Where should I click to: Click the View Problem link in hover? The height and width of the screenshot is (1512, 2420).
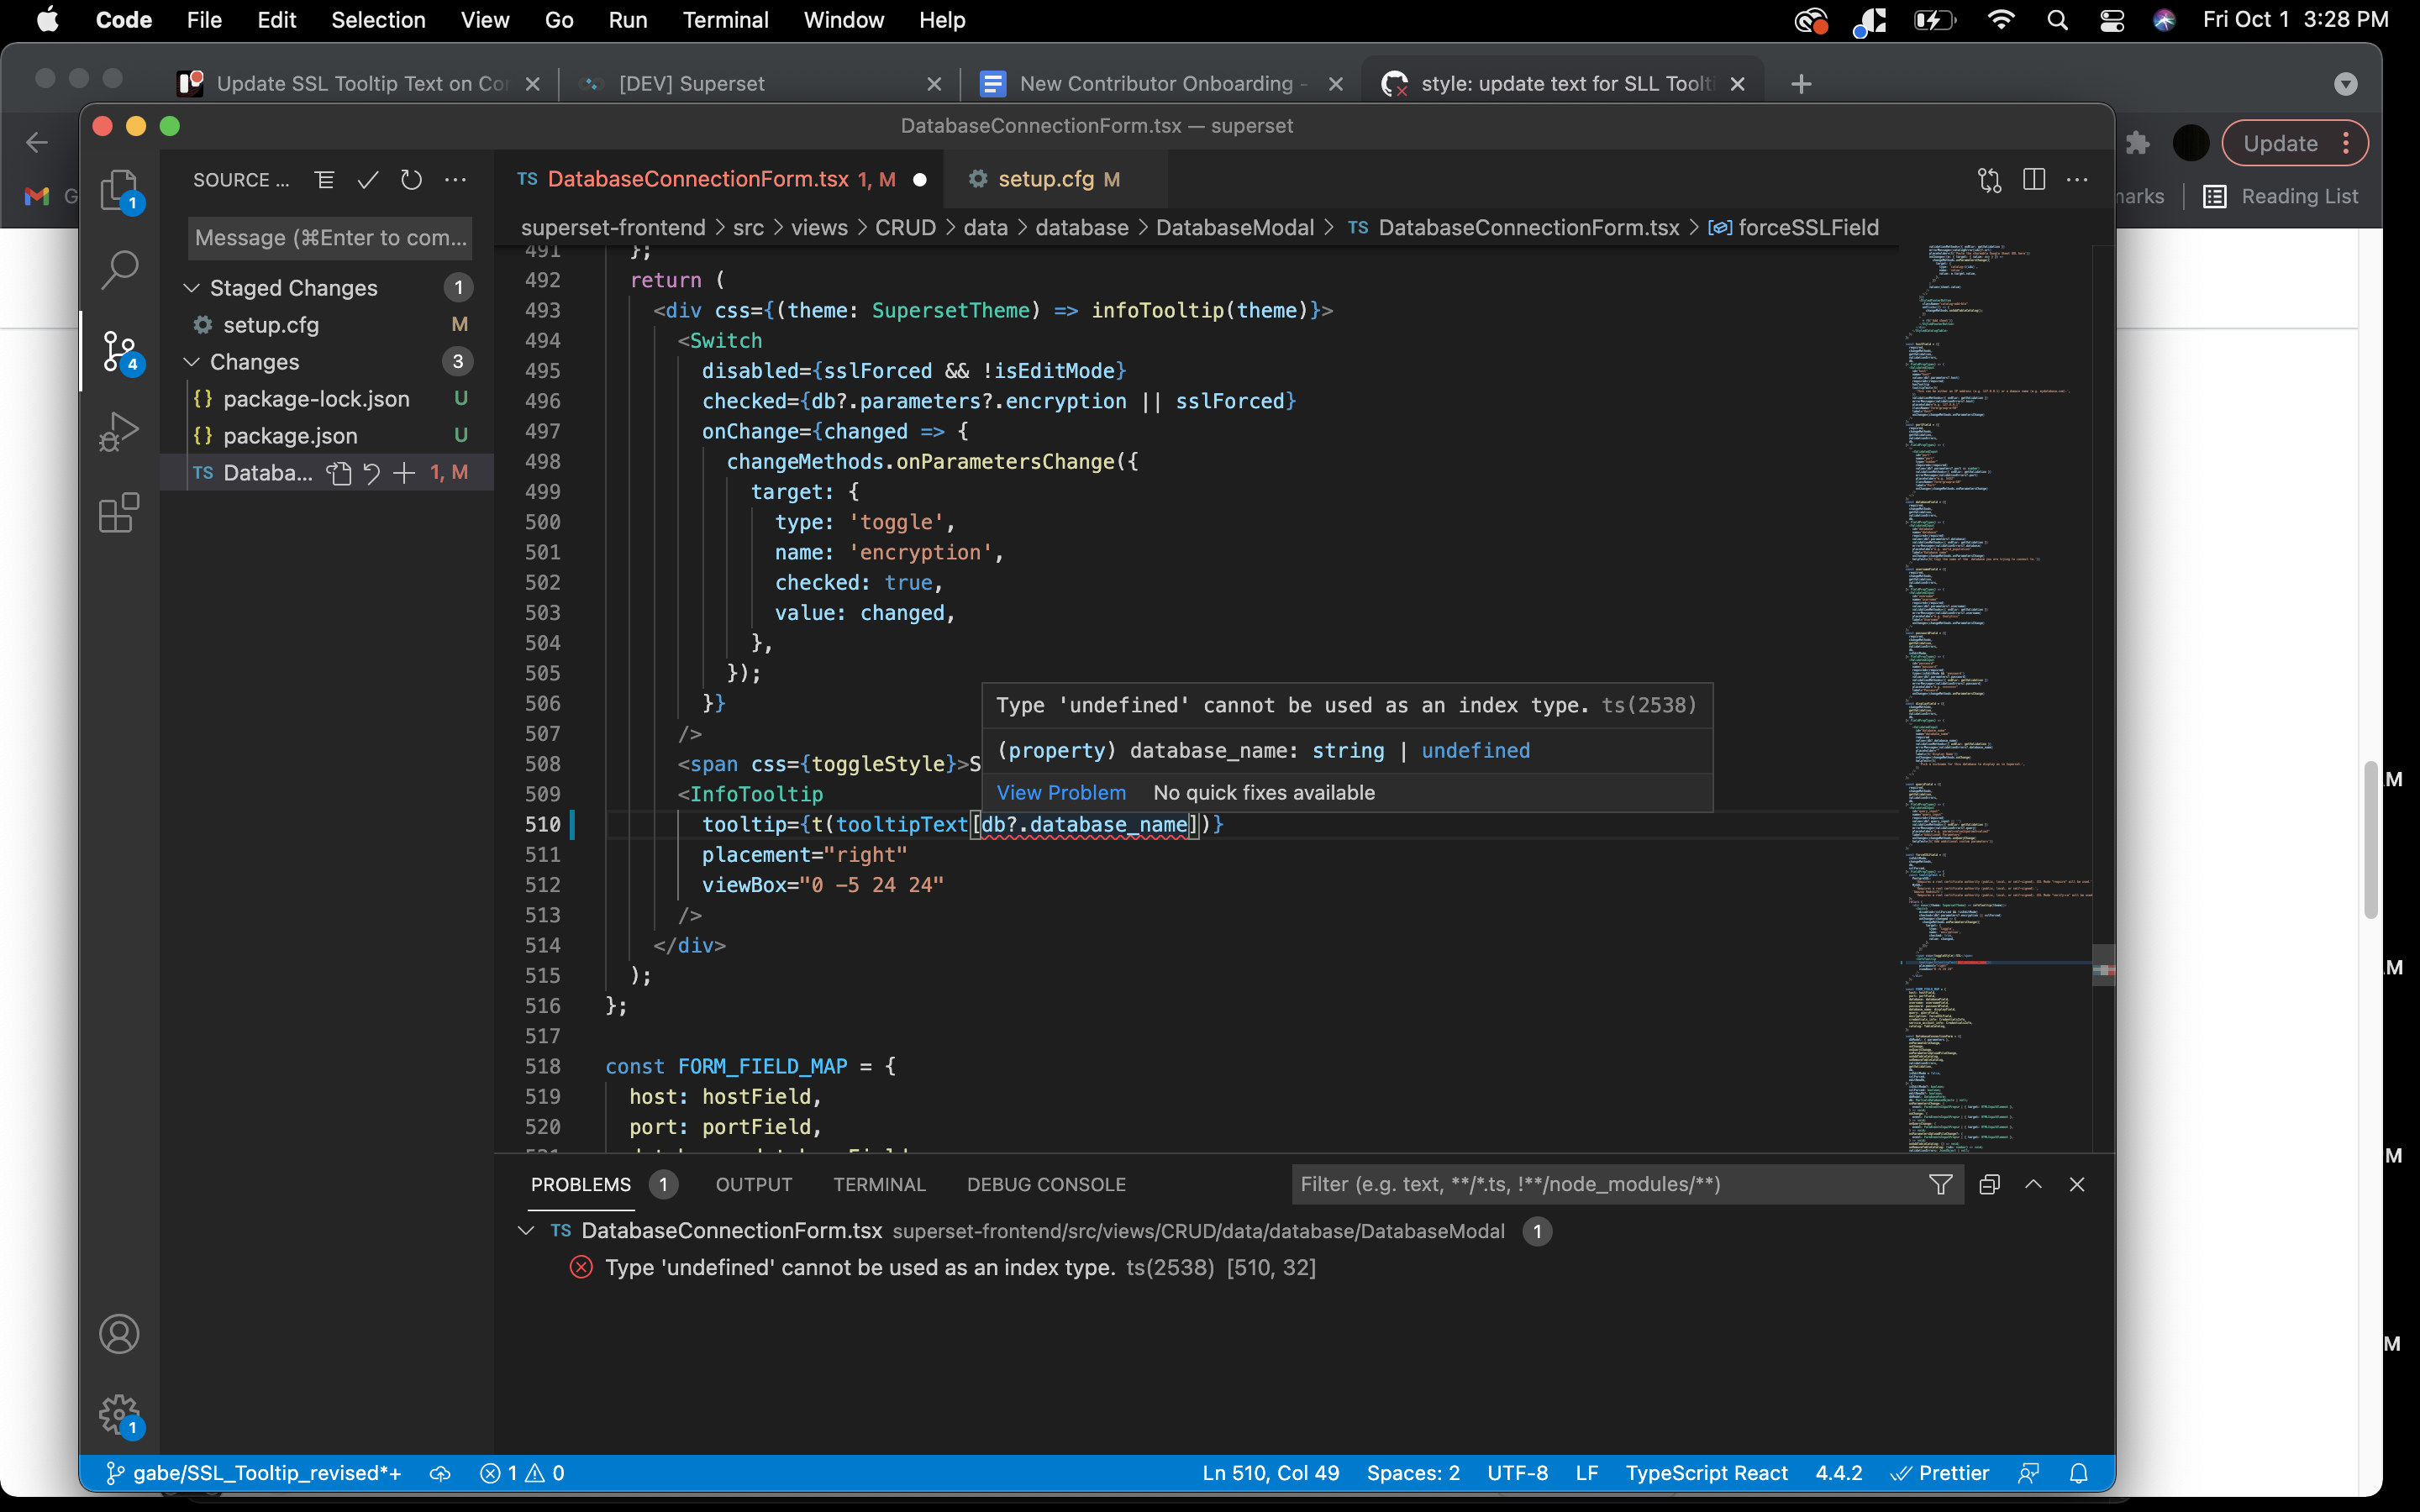point(1061,793)
